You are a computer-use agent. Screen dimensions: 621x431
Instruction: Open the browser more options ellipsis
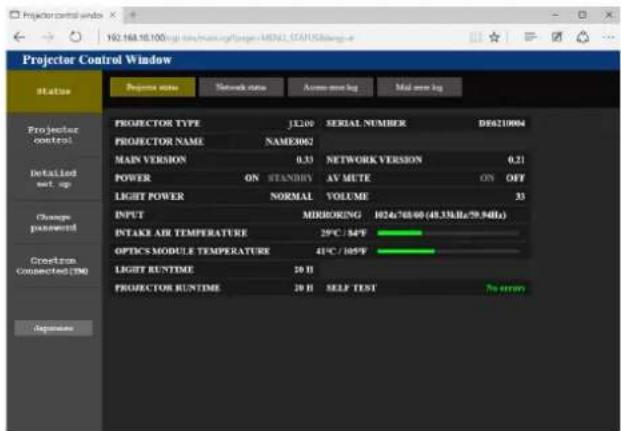tap(609, 37)
